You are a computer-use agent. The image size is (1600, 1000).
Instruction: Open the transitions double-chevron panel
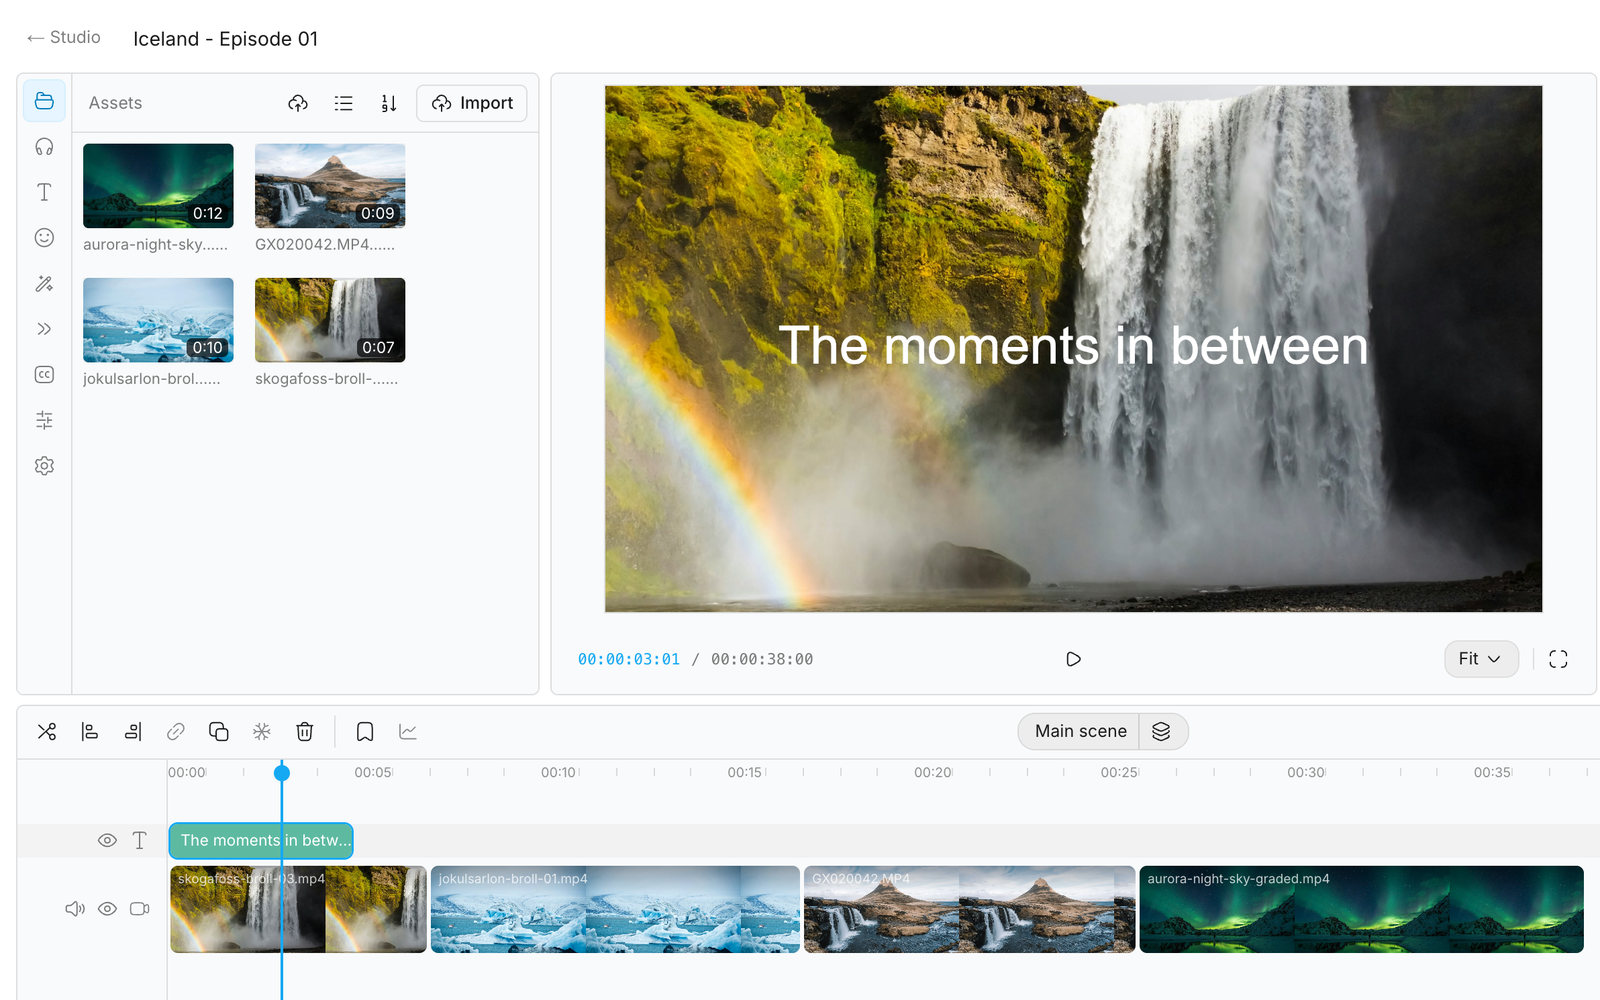(44, 329)
